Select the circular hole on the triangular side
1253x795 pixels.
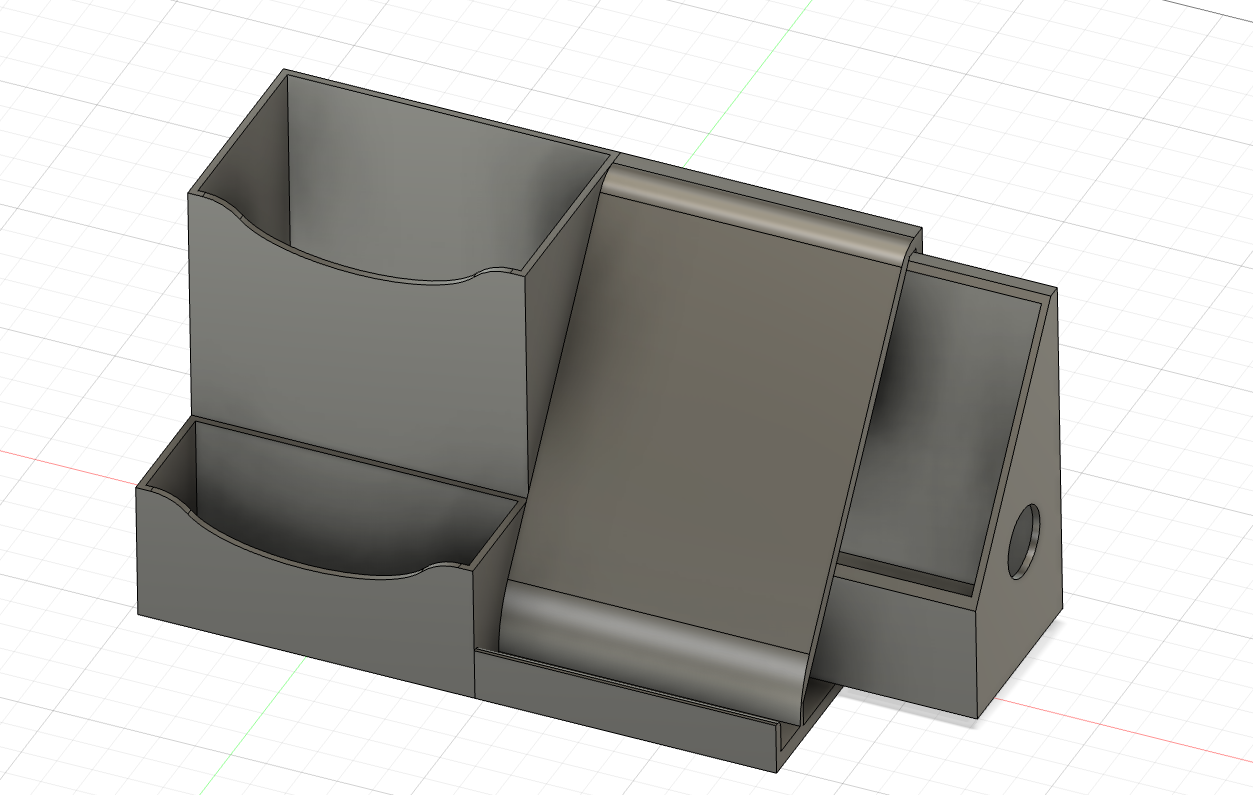click(x=1022, y=540)
